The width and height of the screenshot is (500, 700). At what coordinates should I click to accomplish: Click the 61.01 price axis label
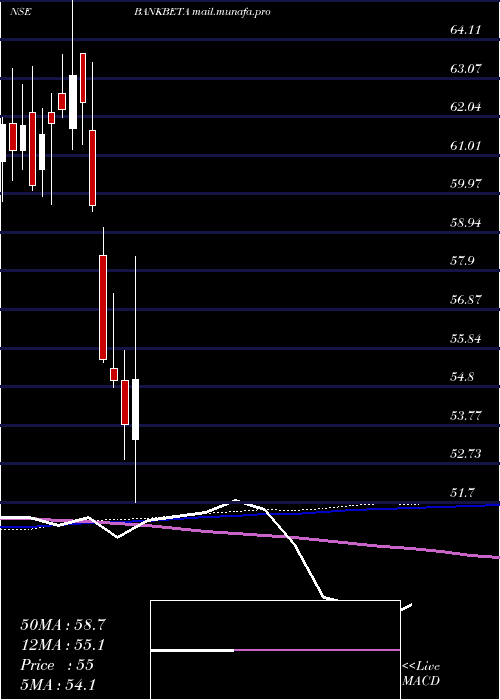(x=465, y=145)
